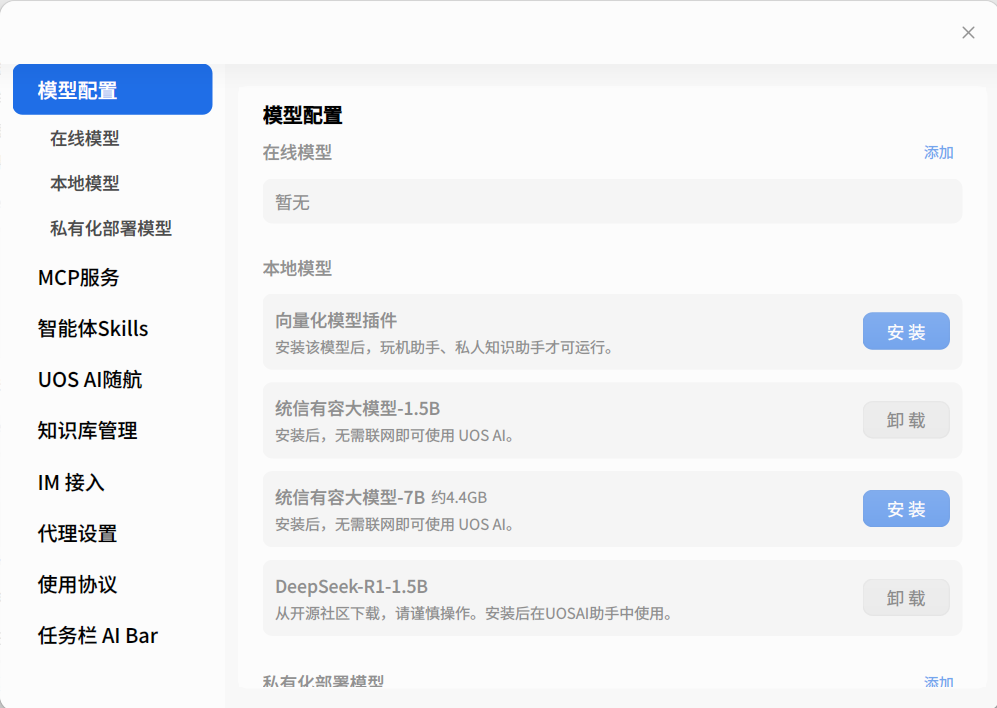The height and width of the screenshot is (708, 997).
Task: View 使用协议 section
Action: tap(77, 584)
